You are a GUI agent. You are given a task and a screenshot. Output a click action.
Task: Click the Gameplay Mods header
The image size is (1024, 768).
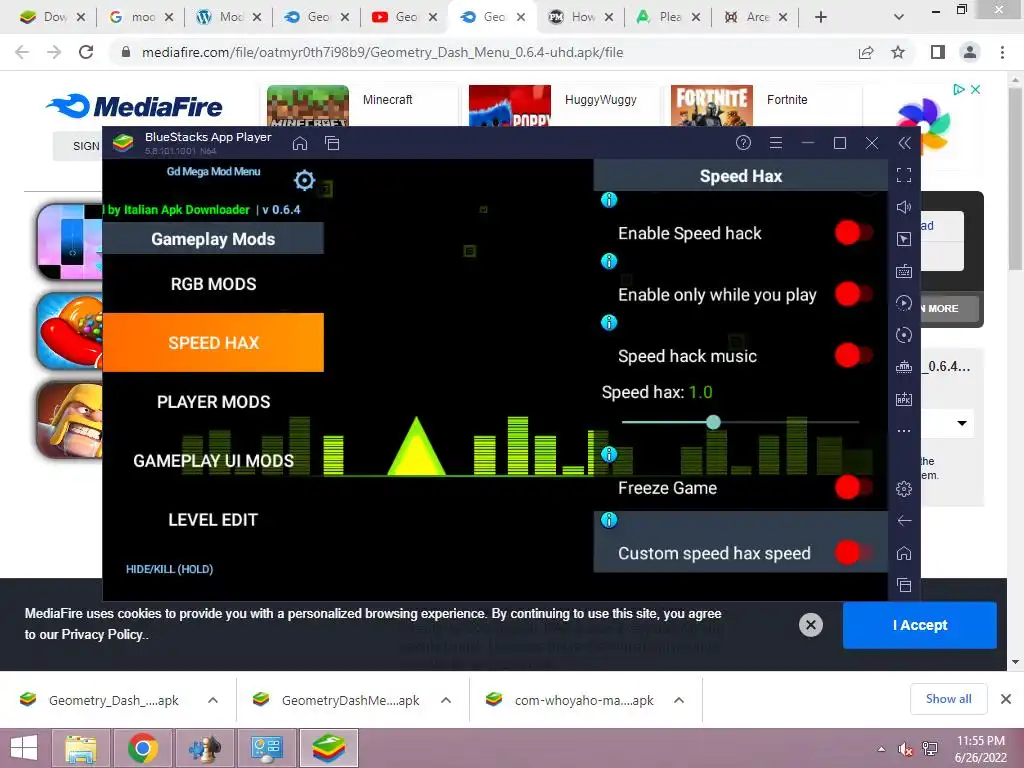(x=214, y=239)
